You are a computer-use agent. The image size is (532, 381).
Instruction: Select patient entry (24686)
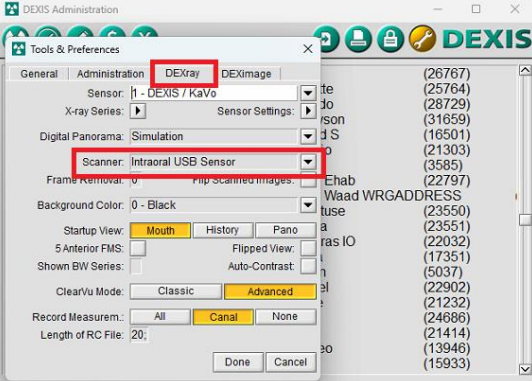click(x=446, y=318)
